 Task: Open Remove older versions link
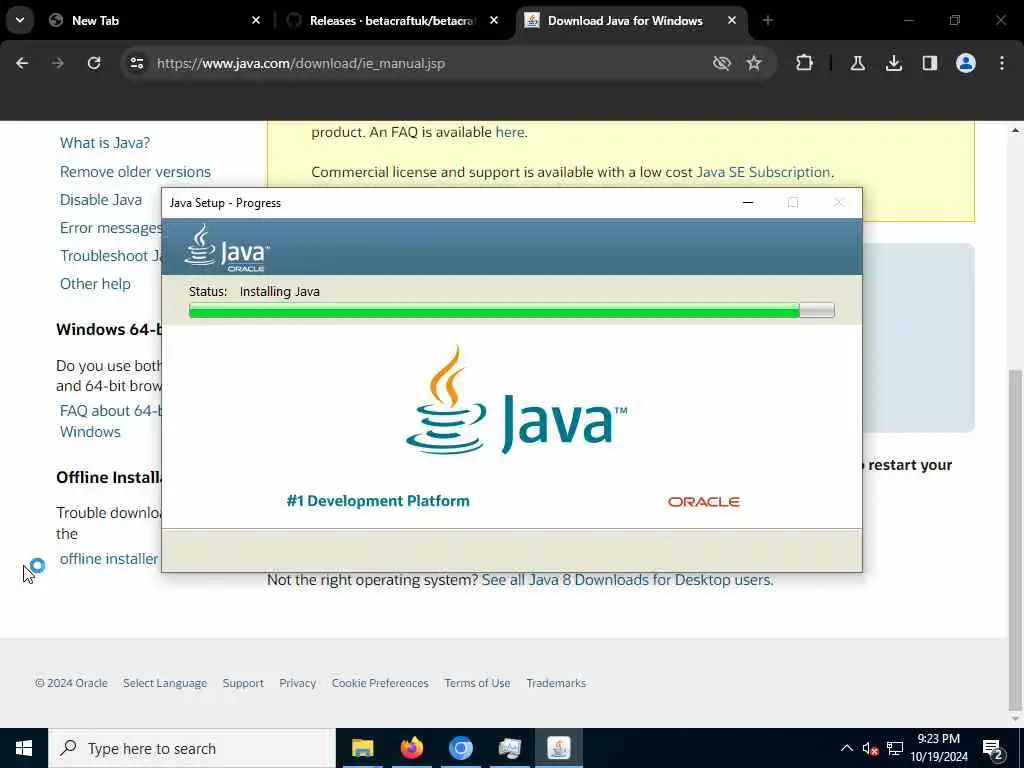(135, 172)
